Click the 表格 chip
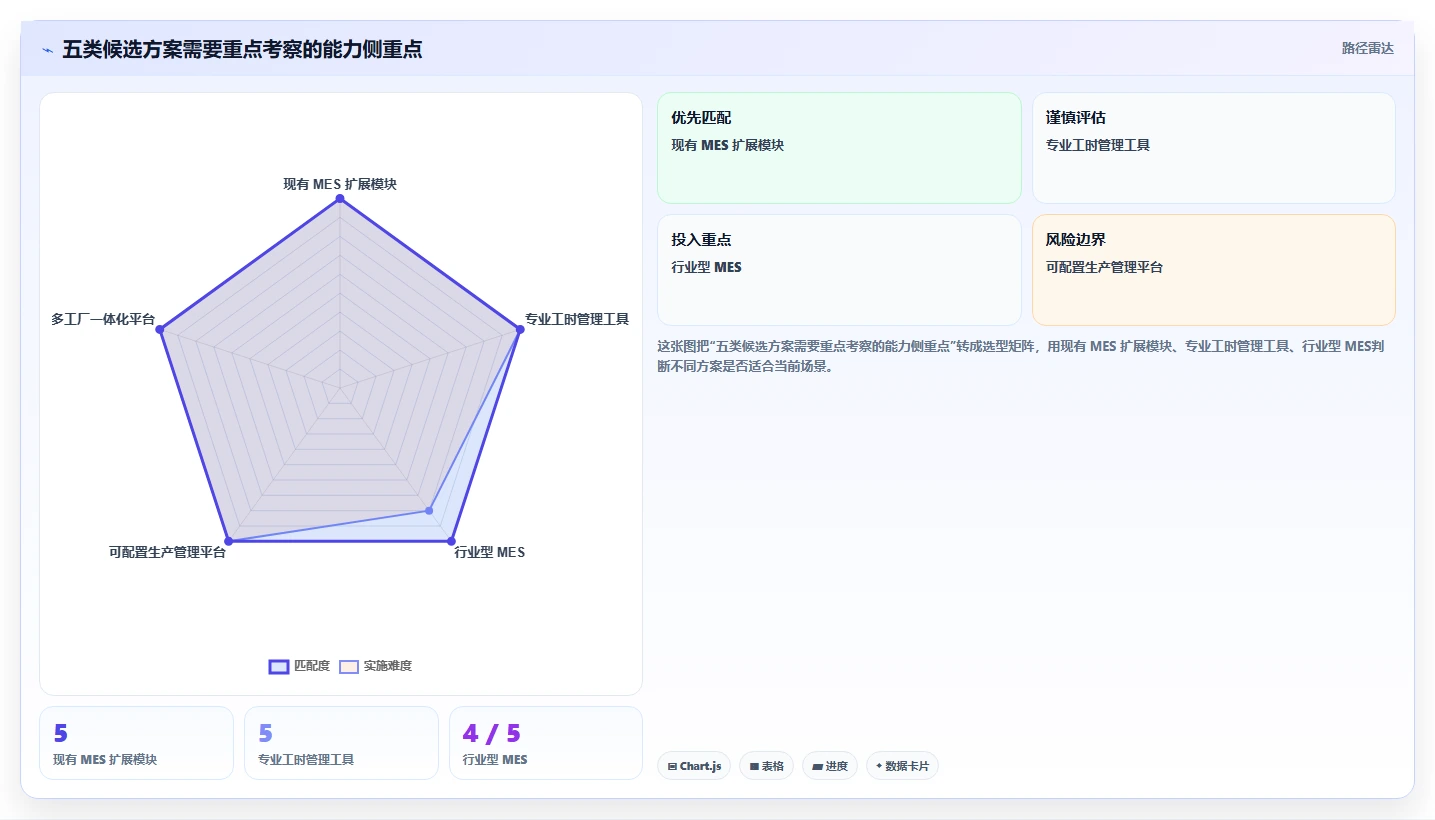This screenshot has width=1435, height=820. 767,766
